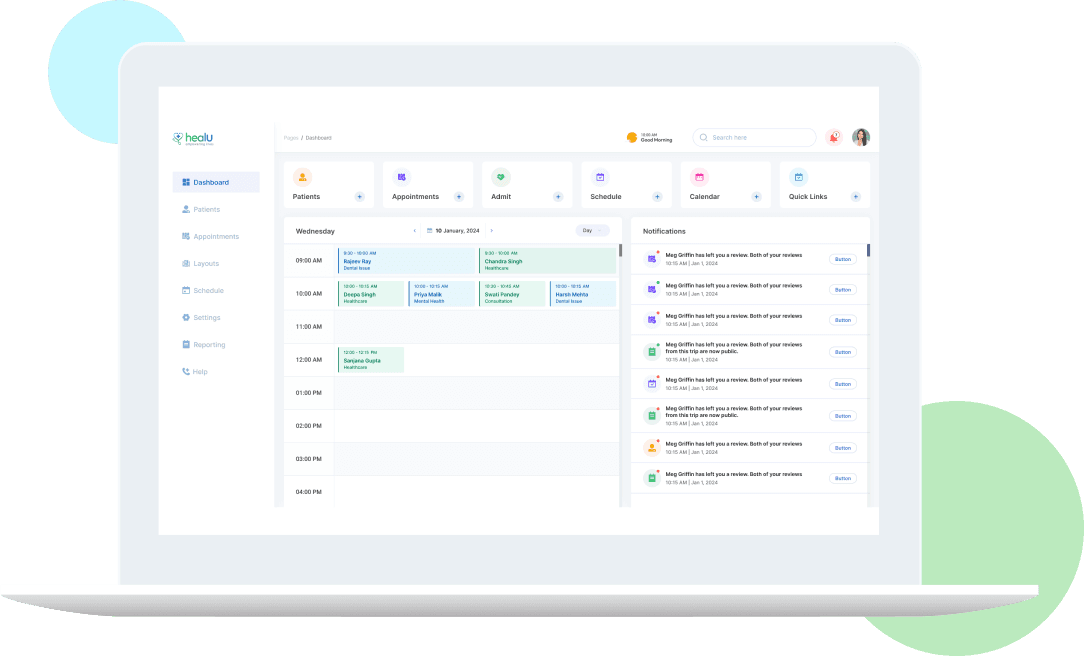Open the user profile avatar
Viewport: 1084px width, 656px height.
tap(861, 137)
